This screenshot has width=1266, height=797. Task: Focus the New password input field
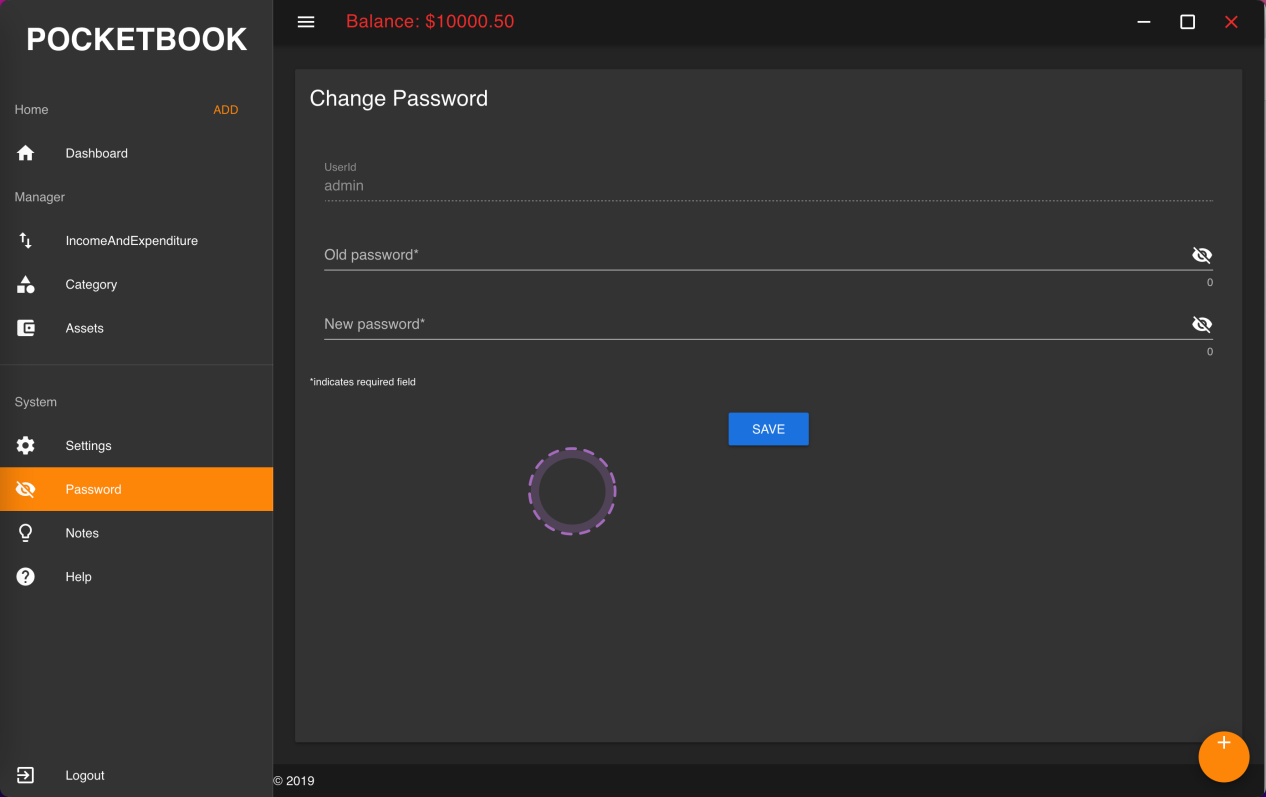[750, 324]
